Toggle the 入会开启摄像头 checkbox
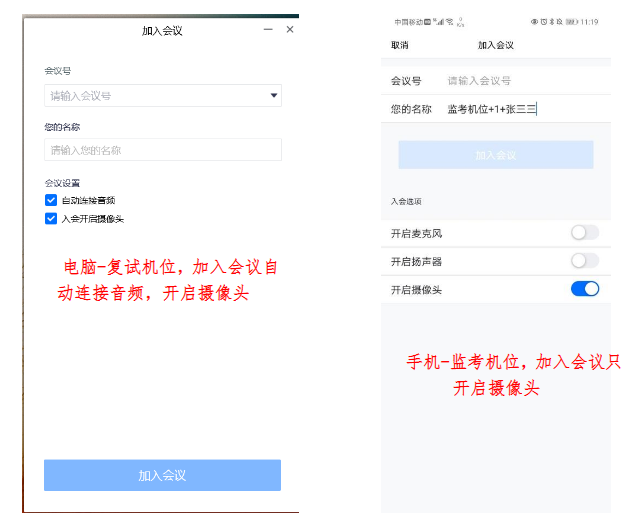The image size is (634, 519). pyautogui.click(x=51, y=218)
